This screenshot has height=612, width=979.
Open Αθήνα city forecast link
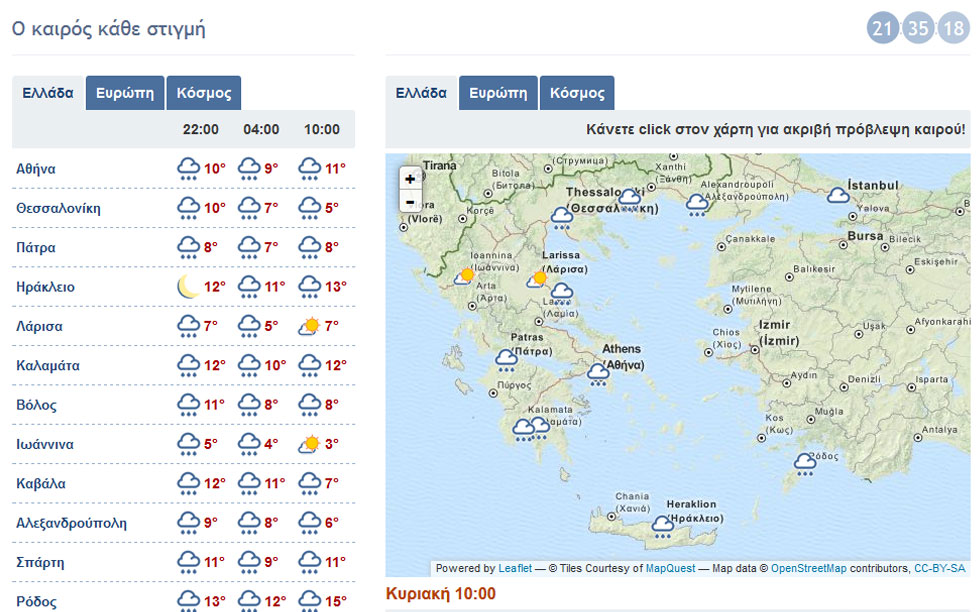click(36, 169)
